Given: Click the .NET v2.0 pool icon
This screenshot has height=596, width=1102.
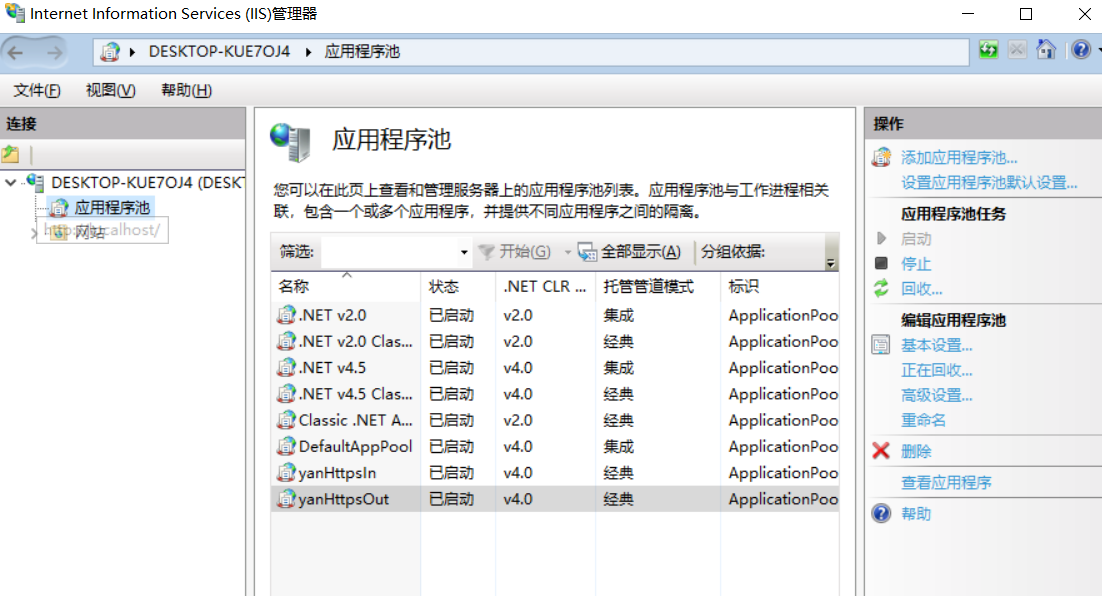Looking at the screenshot, I should 286,315.
